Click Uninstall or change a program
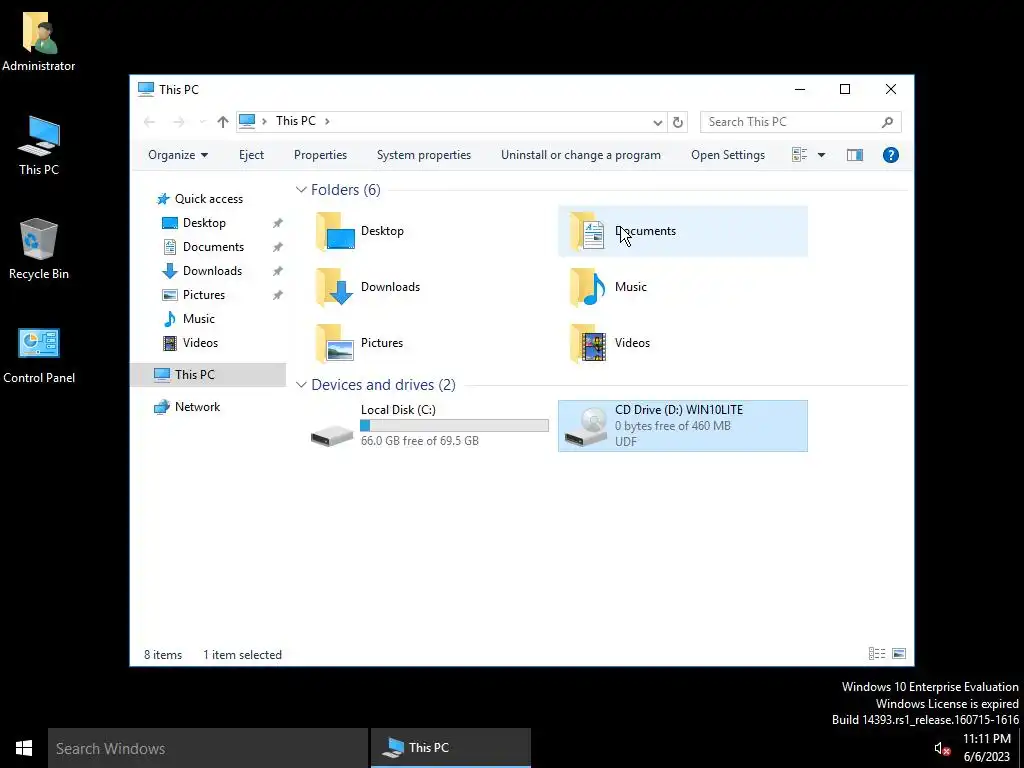 (x=581, y=155)
